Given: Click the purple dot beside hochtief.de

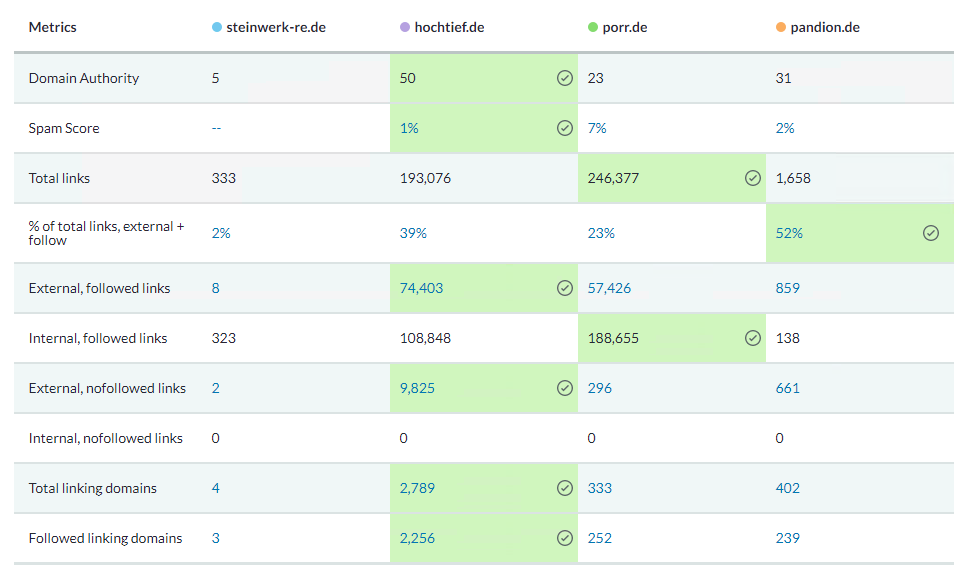Looking at the screenshot, I should [x=405, y=27].
